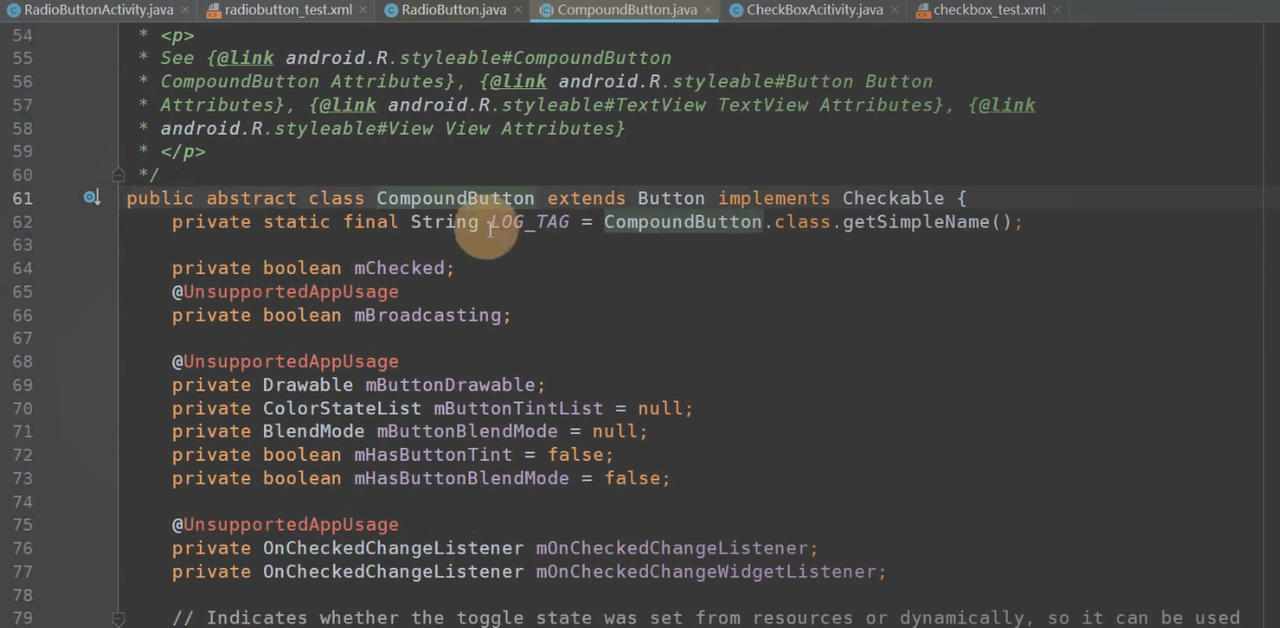Click @UnsupportedAppUsage annotation on line 68

[285, 362]
